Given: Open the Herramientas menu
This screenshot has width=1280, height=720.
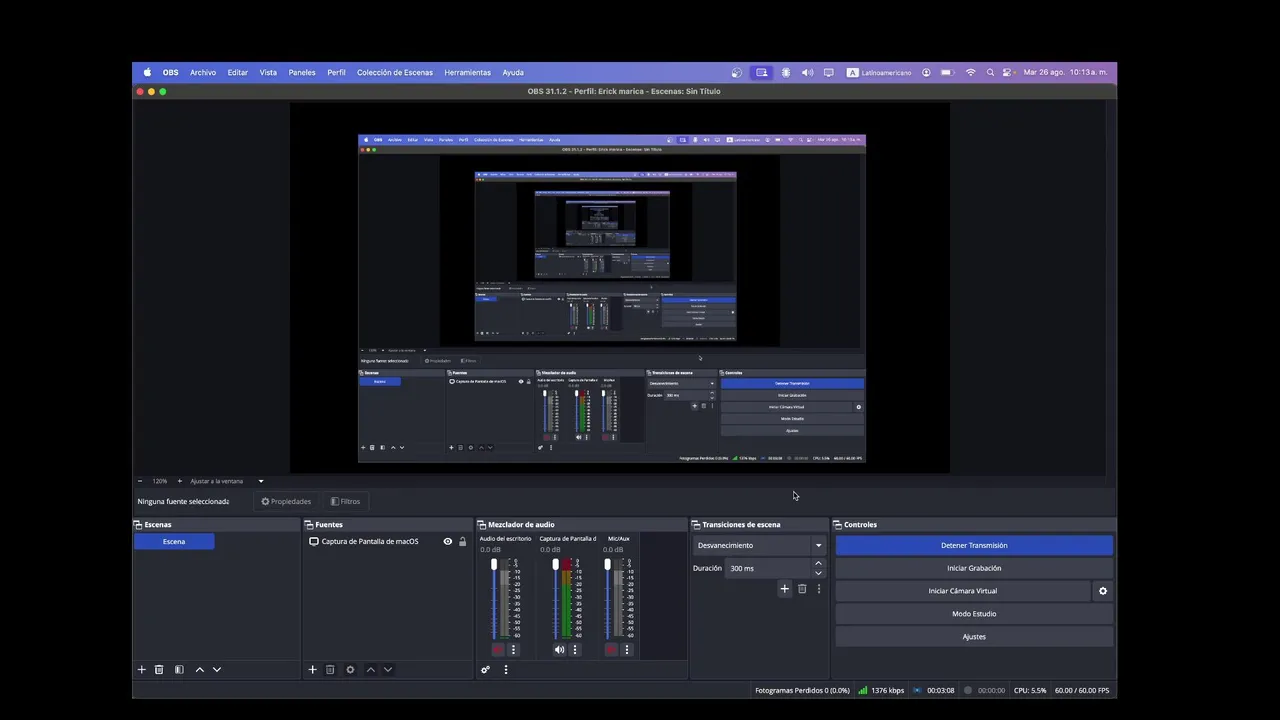Looking at the screenshot, I should 468,72.
